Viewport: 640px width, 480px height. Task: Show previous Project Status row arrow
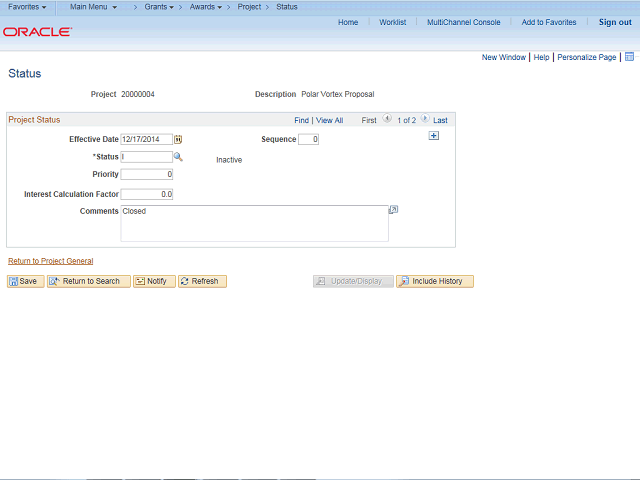pyautogui.click(x=387, y=119)
